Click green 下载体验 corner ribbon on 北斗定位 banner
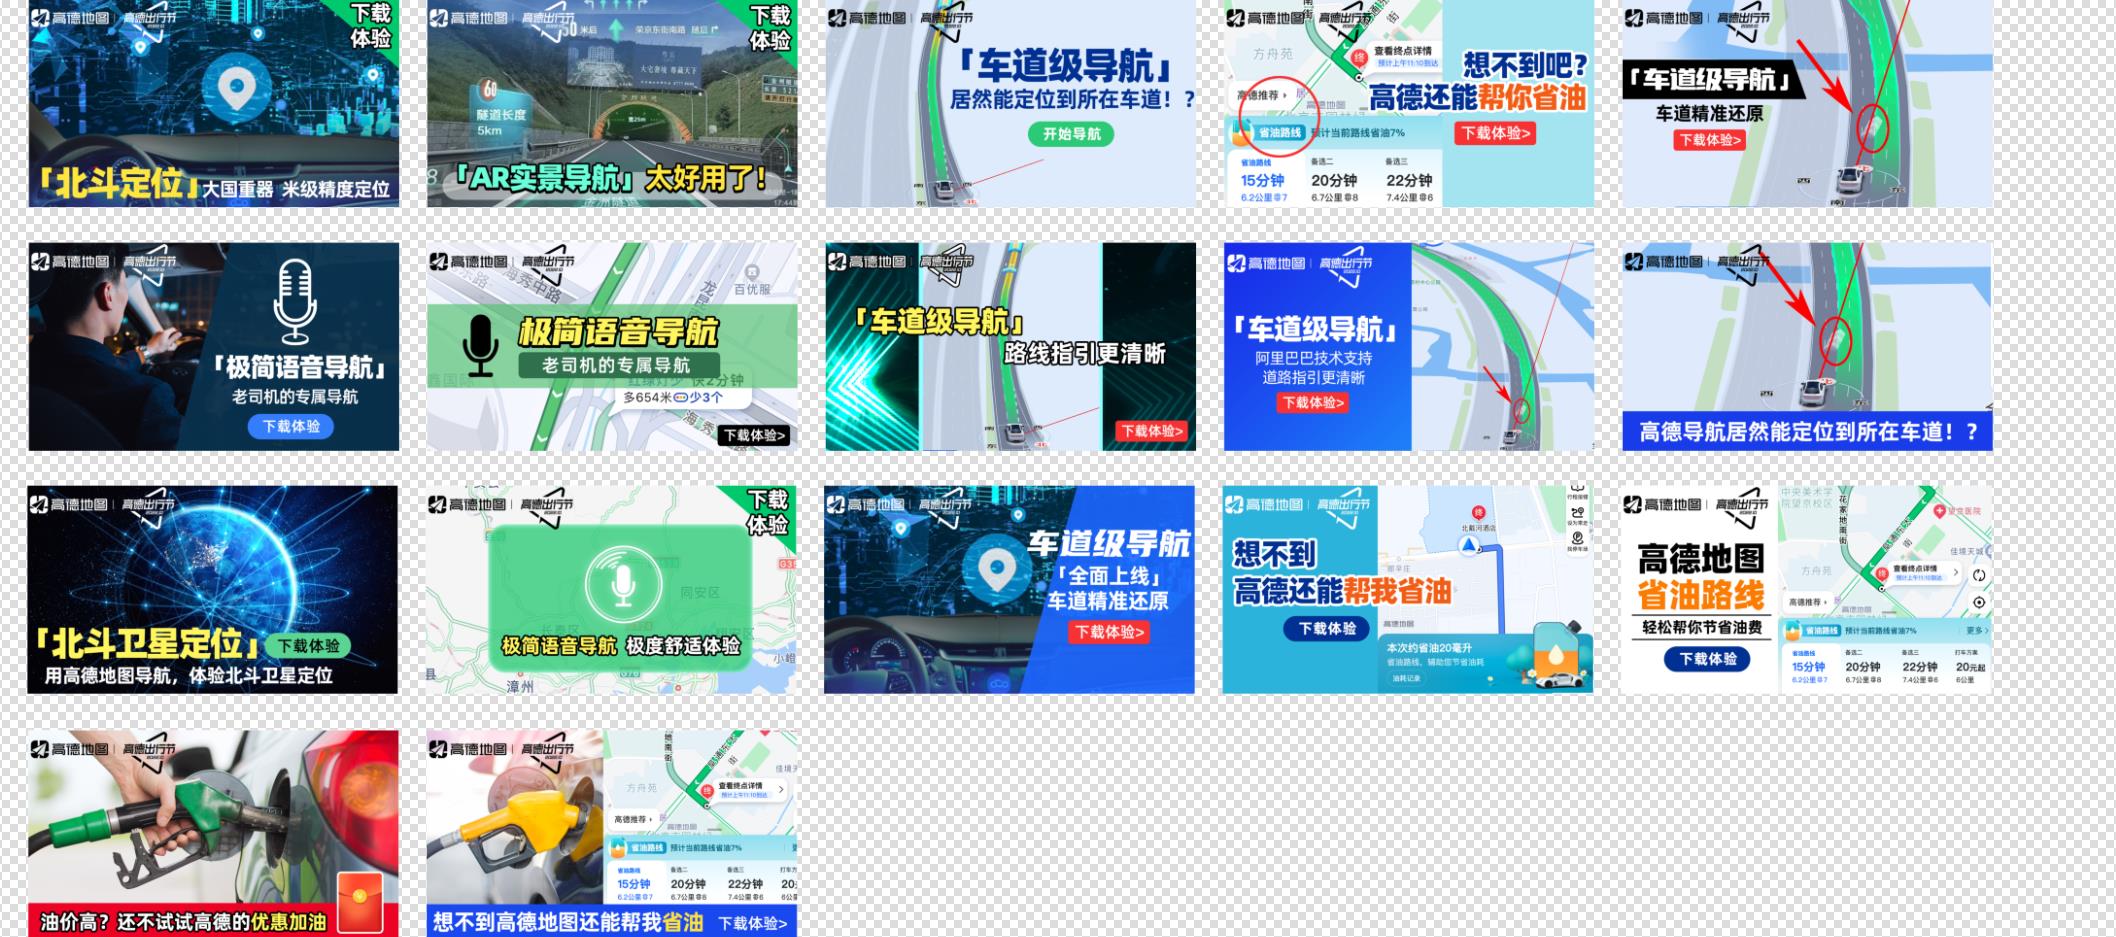The height and width of the screenshot is (937, 2116). 371,26
